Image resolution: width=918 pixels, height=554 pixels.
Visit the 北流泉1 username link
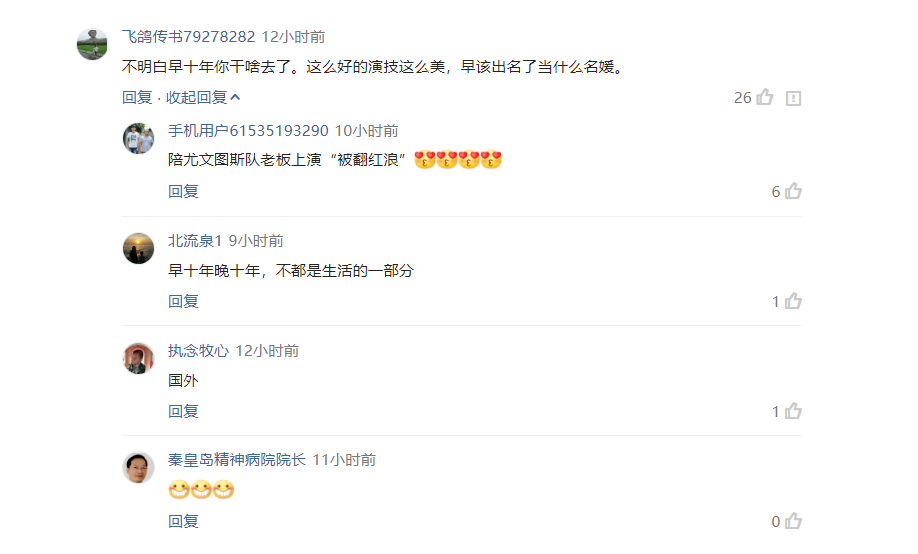[x=195, y=241]
